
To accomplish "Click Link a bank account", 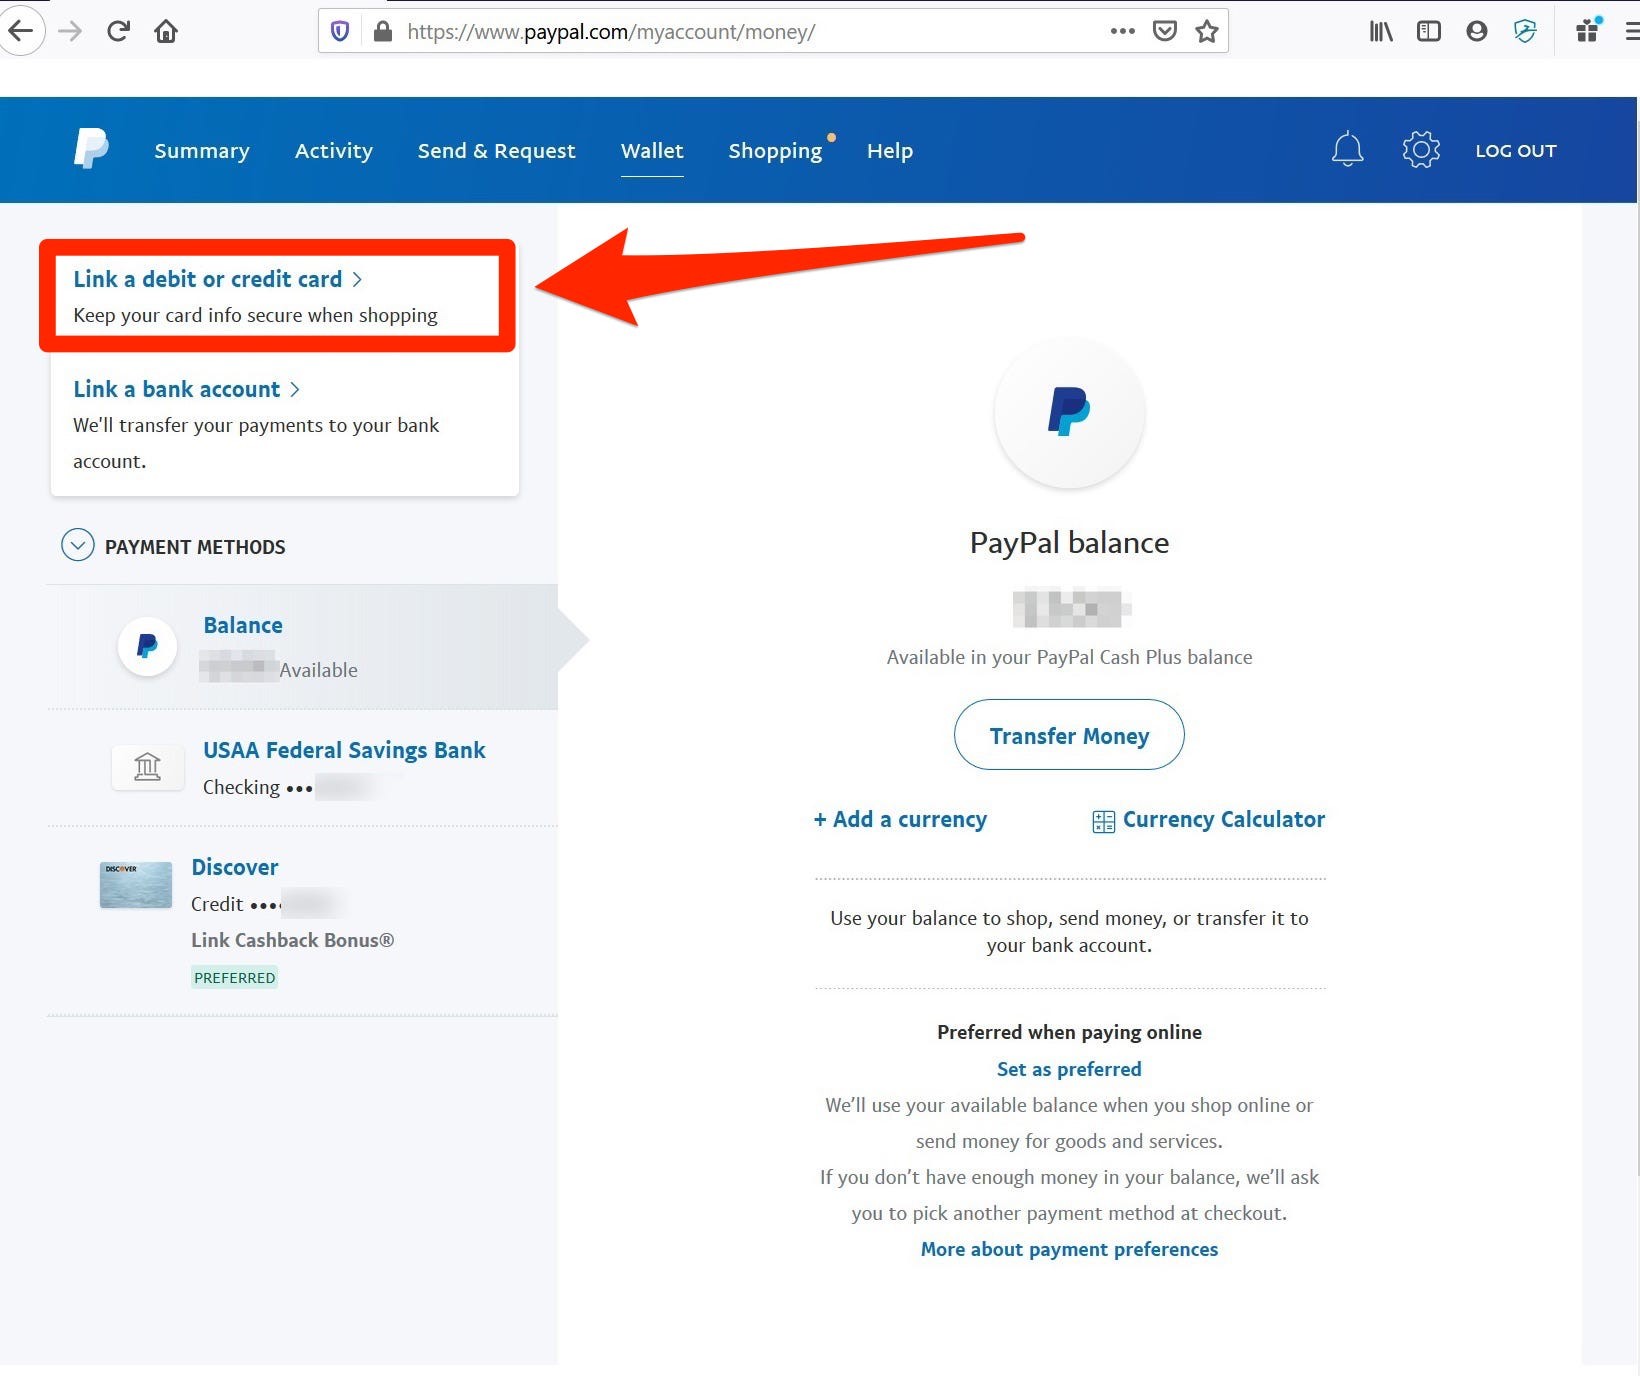I will point(176,389).
